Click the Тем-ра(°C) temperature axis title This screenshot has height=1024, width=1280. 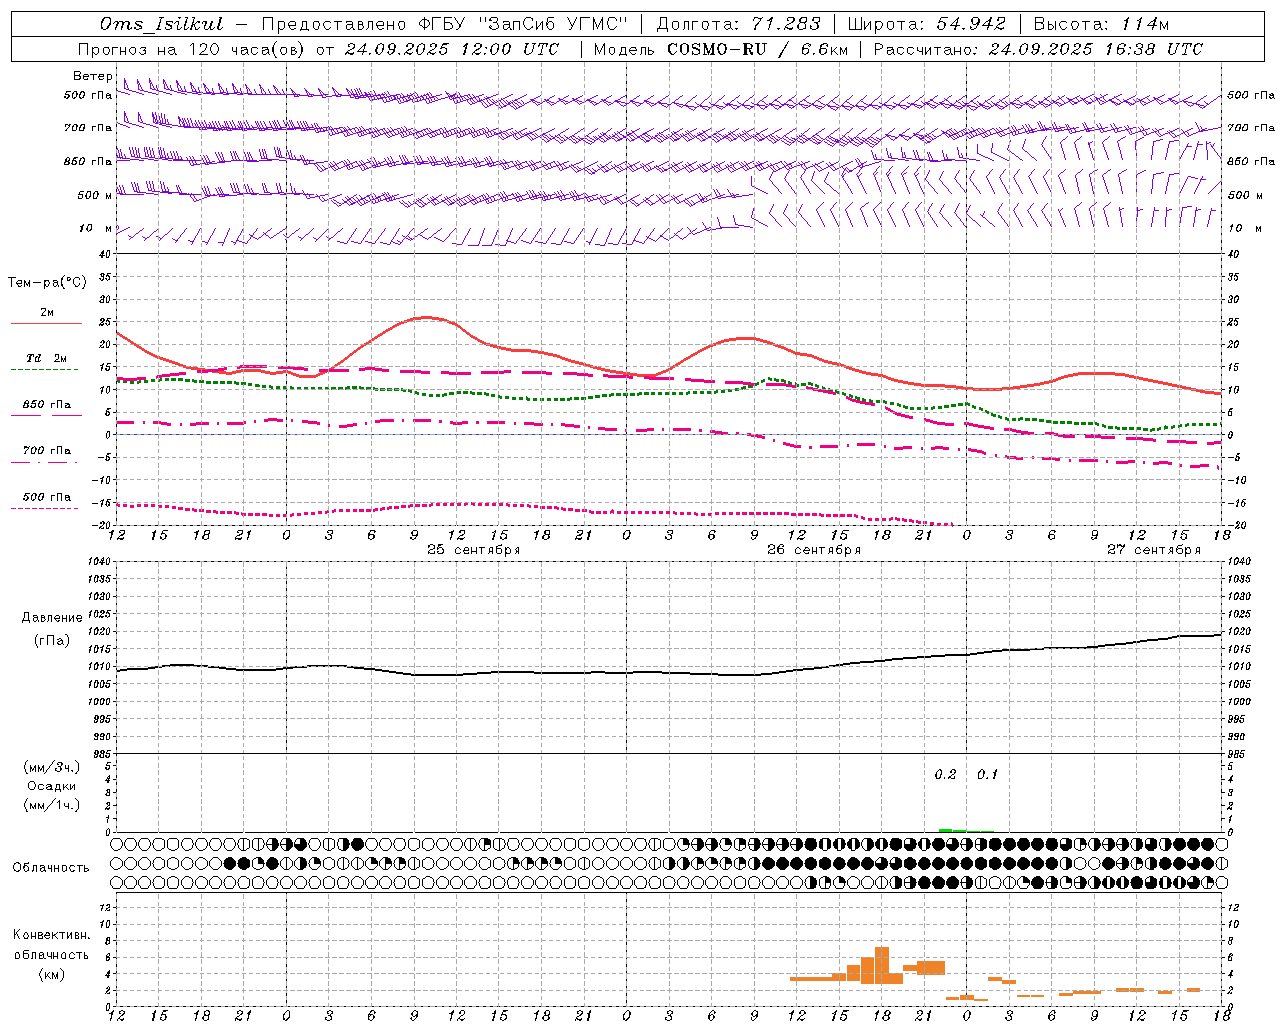pyautogui.click(x=47, y=283)
